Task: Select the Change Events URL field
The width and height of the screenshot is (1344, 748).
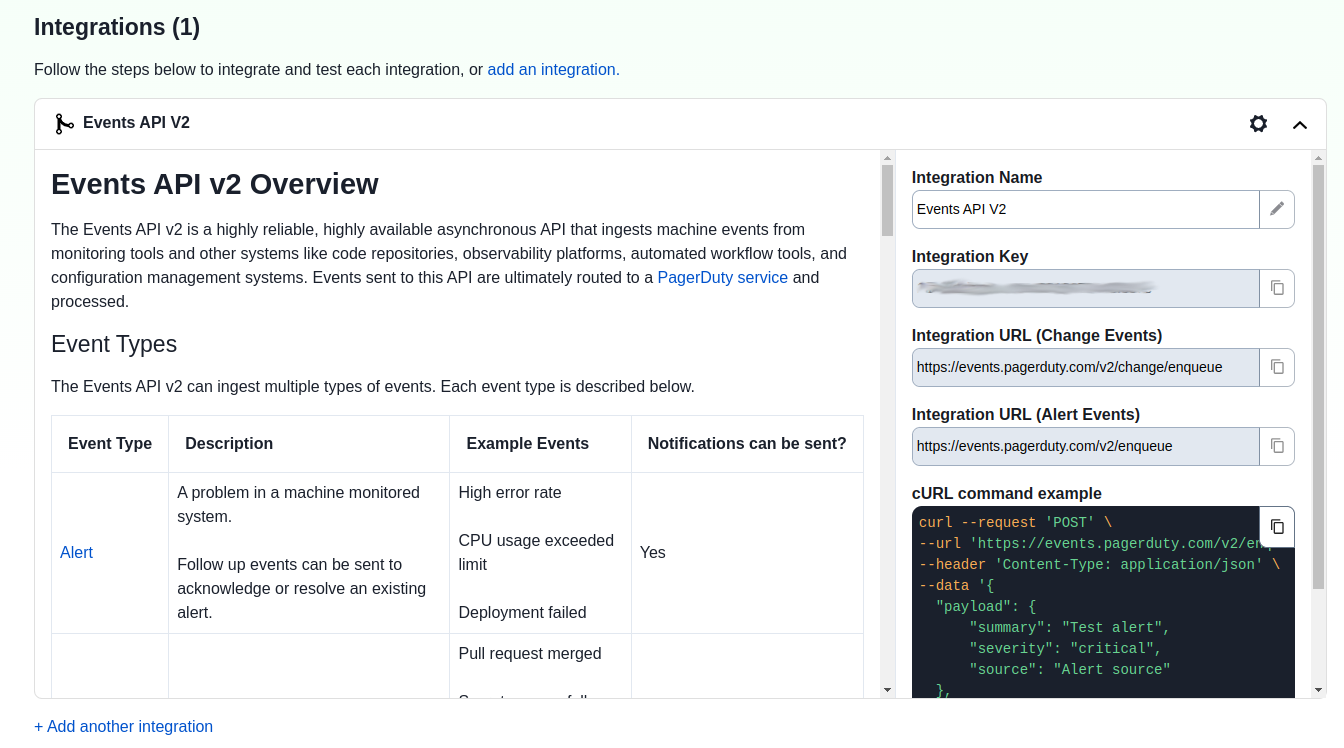Action: pyautogui.click(x=1086, y=367)
